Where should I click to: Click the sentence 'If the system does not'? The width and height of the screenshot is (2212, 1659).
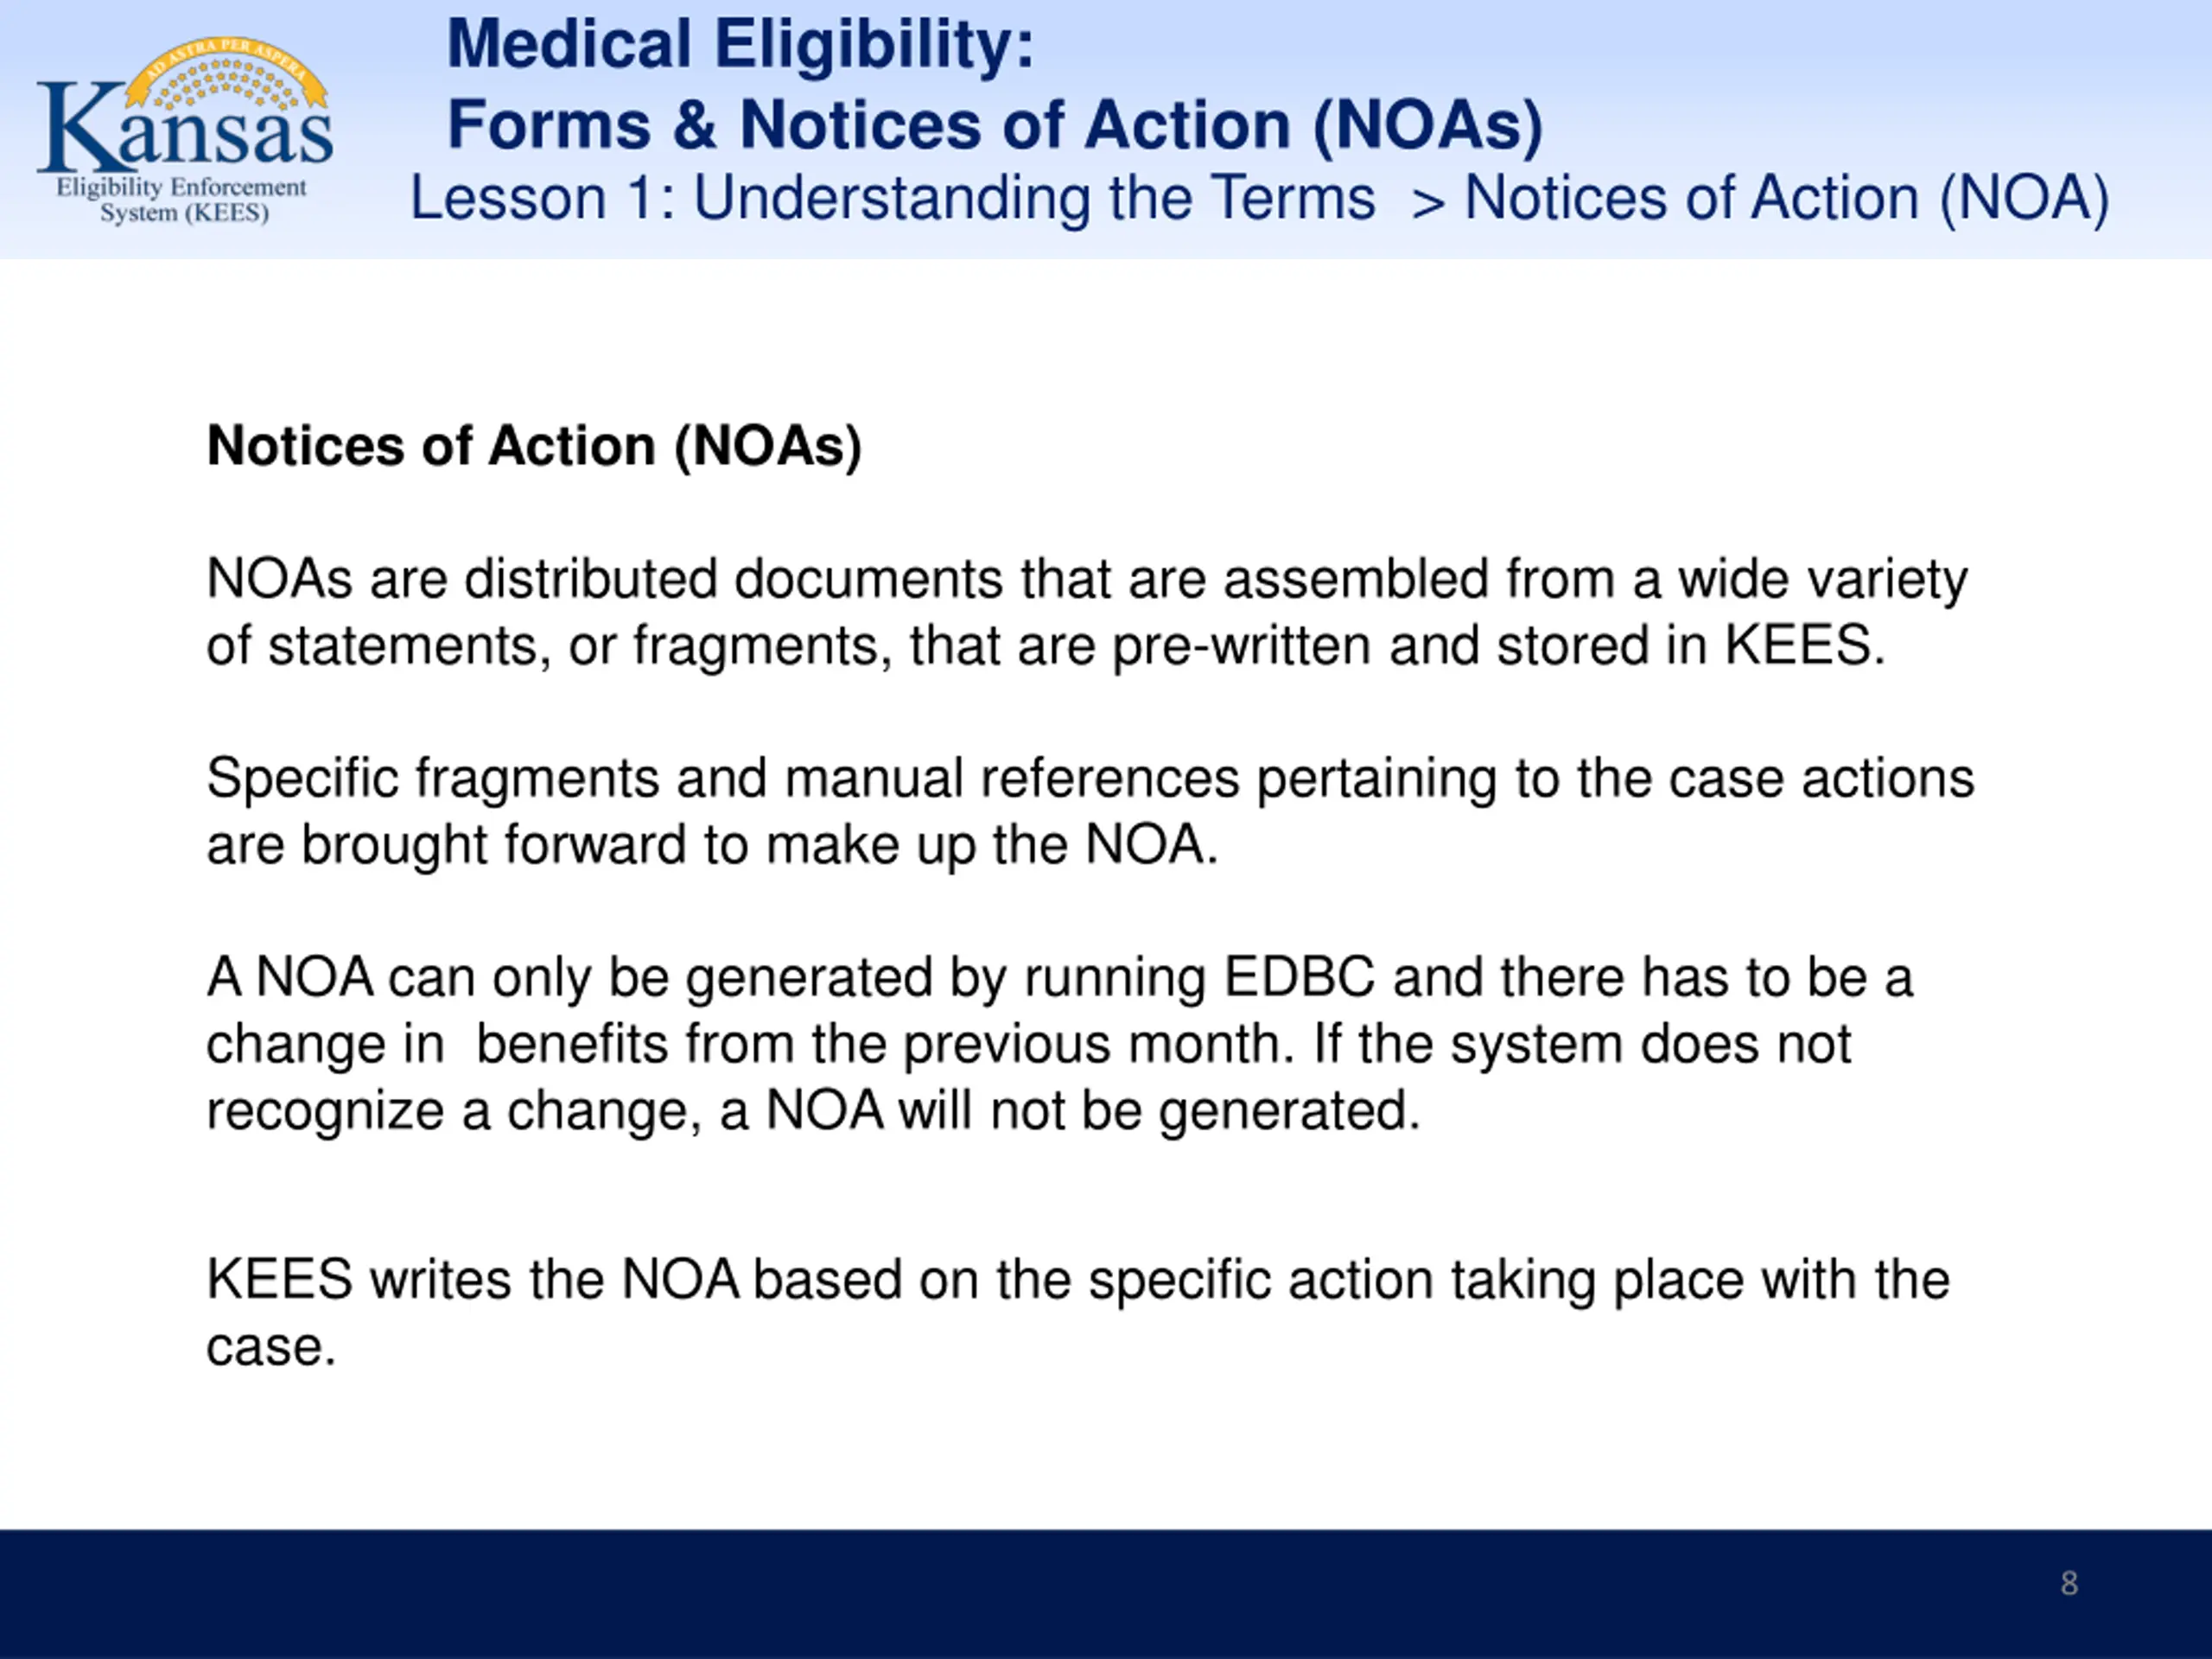tap(1582, 1044)
